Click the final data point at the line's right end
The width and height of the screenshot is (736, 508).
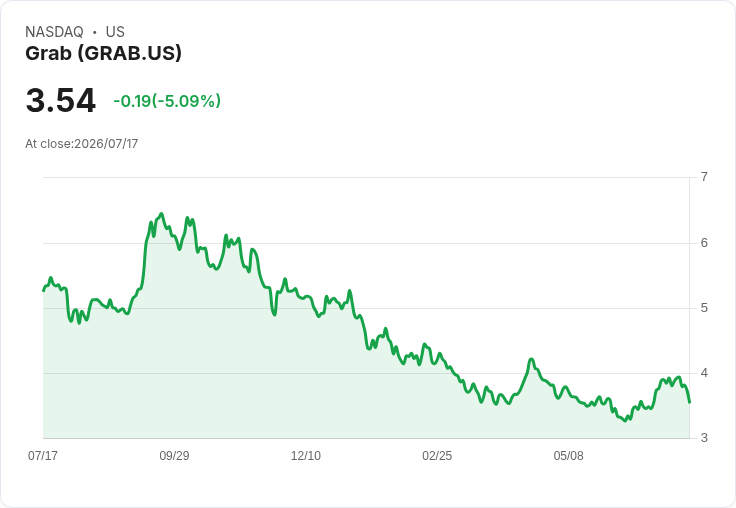[690, 402]
